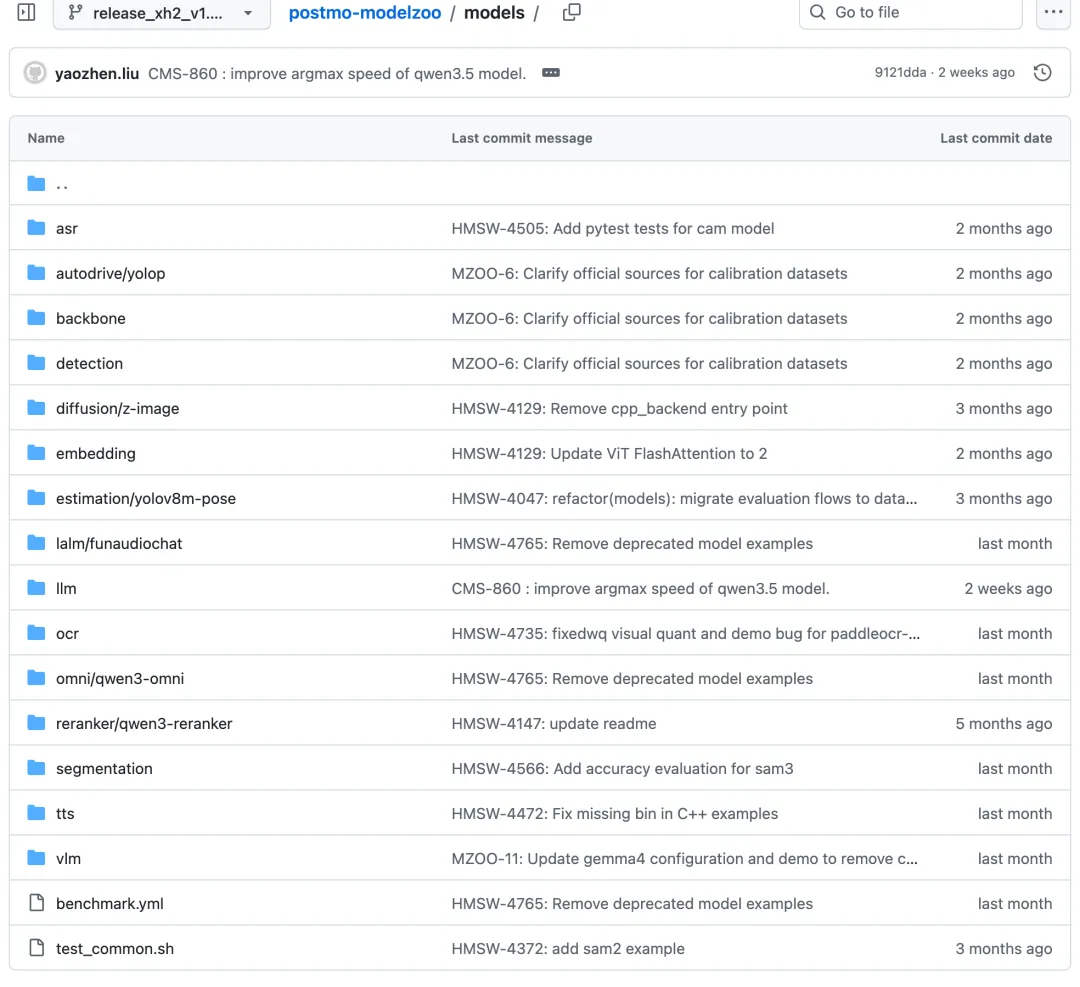Image resolution: width=1080 pixels, height=987 pixels.
Task: Click the llm folder icon
Action: coord(36,588)
